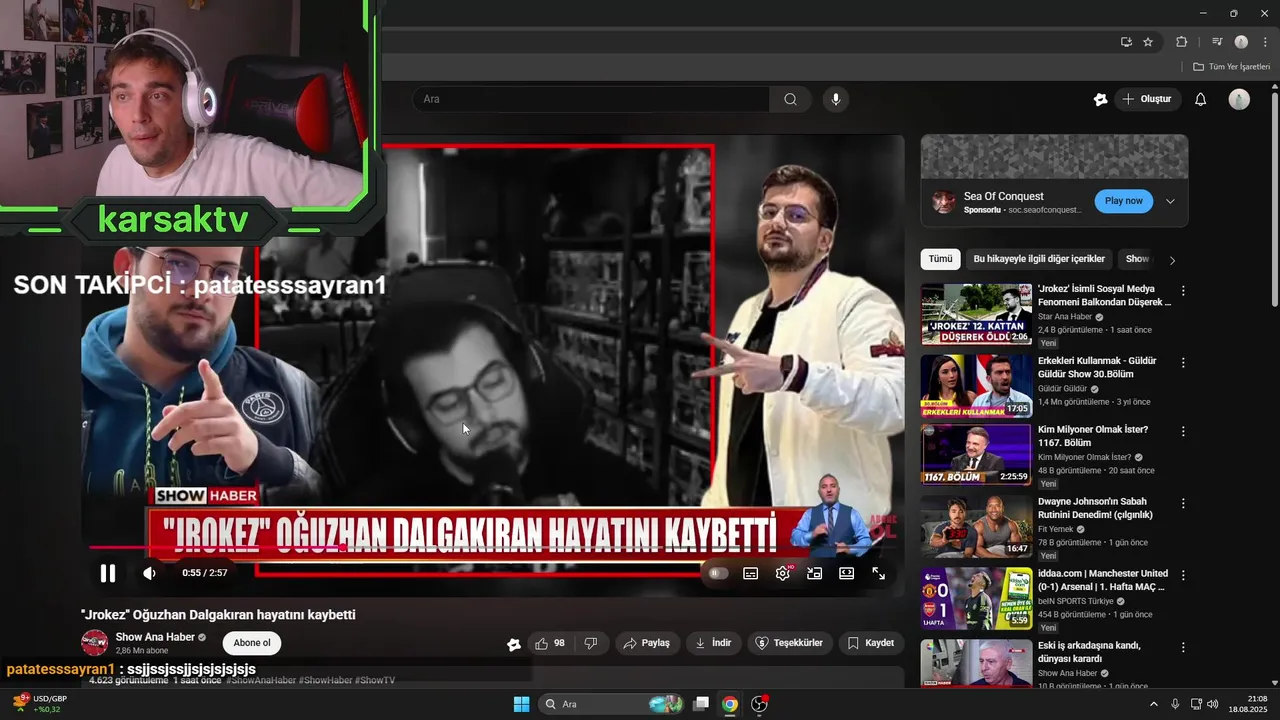Enable theater mode in the player

[x=847, y=573]
